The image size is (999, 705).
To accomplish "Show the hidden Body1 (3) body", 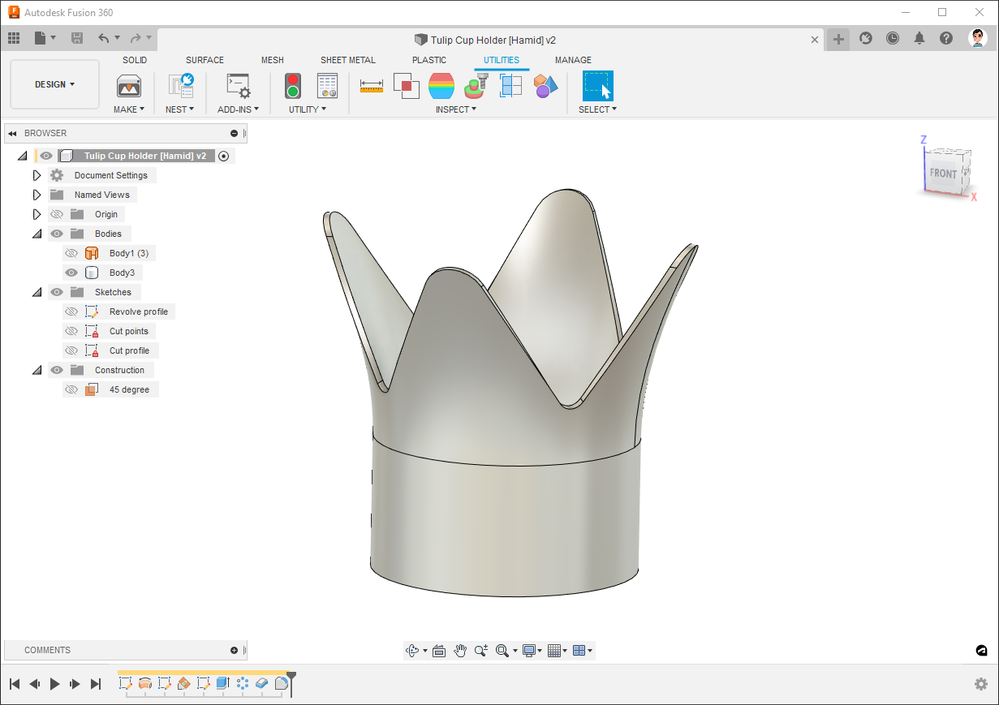I will coord(71,254).
